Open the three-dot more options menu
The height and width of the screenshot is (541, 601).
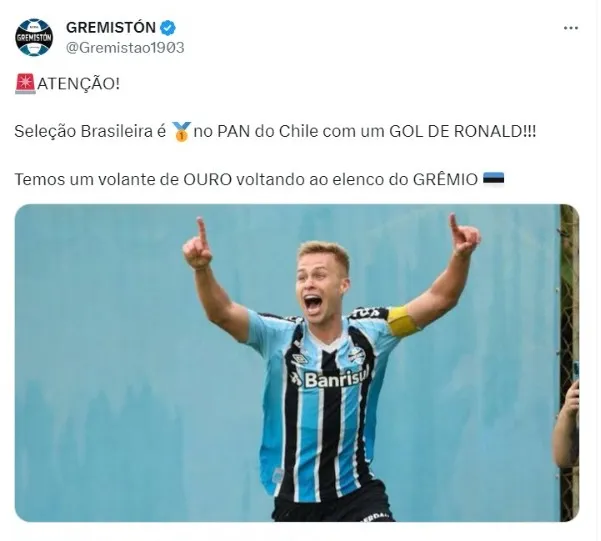(571, 28)
